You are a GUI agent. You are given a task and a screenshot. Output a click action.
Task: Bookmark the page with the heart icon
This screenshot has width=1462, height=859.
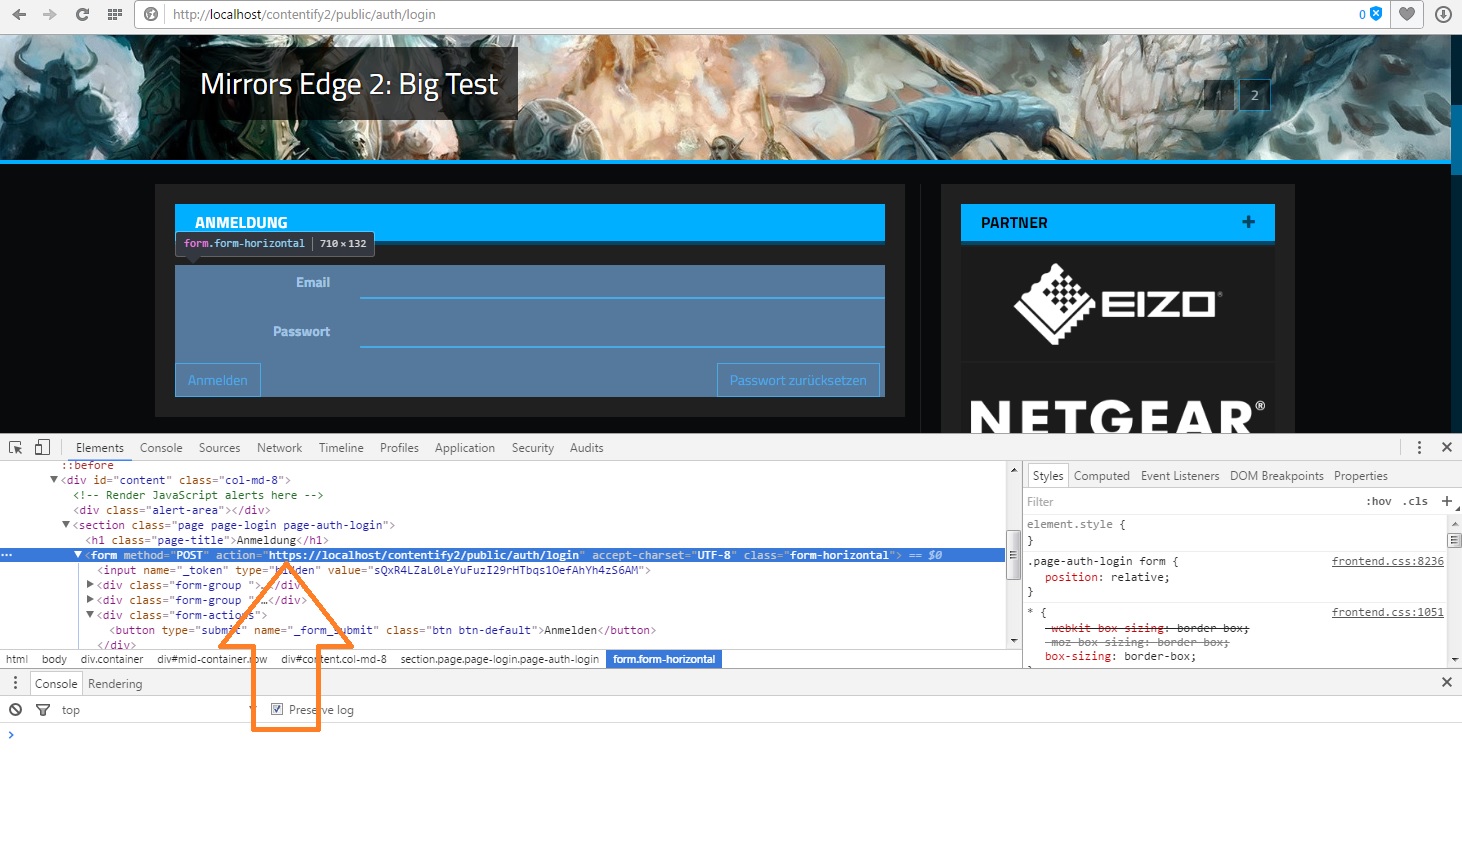pos(1406,15)
